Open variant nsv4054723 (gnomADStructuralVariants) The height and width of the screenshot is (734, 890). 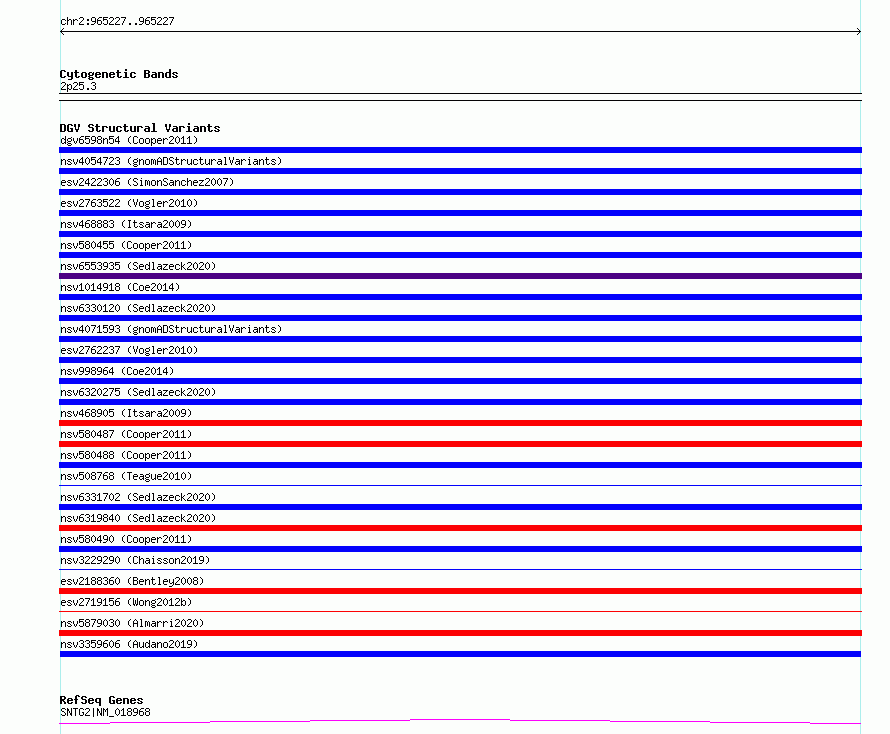(x=171, y=161)
